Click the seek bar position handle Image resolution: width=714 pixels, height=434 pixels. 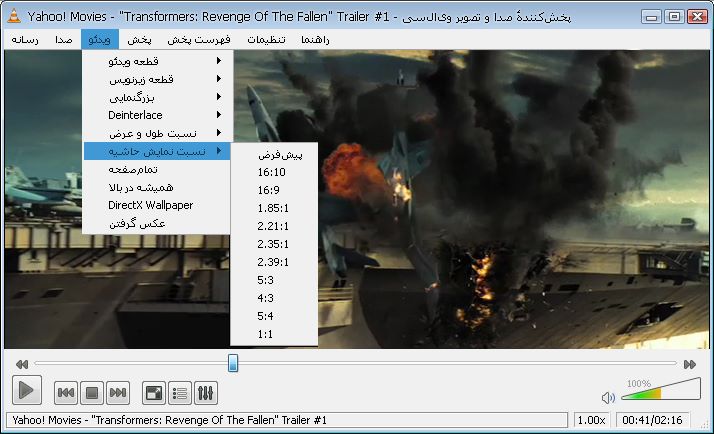pyautogui.click(x=233, y=363)
